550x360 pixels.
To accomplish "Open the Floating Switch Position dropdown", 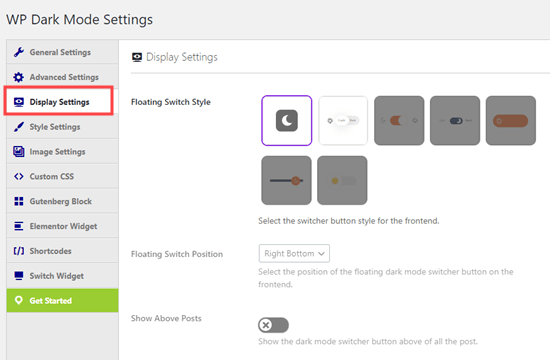I will (294, 253).
